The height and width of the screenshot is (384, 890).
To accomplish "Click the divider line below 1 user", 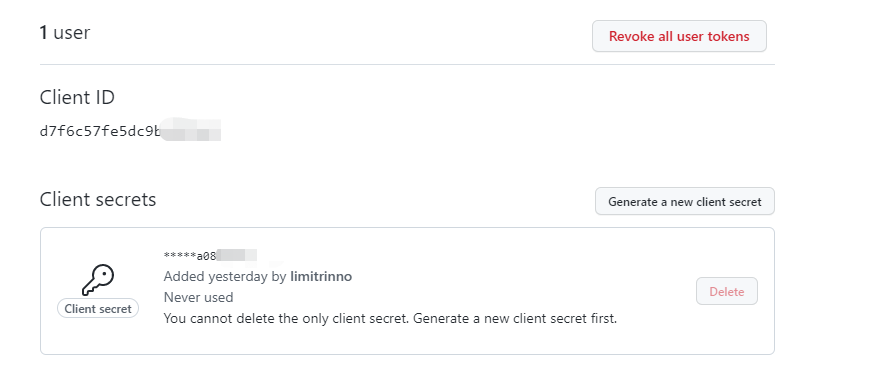I will tap(407, 65).
